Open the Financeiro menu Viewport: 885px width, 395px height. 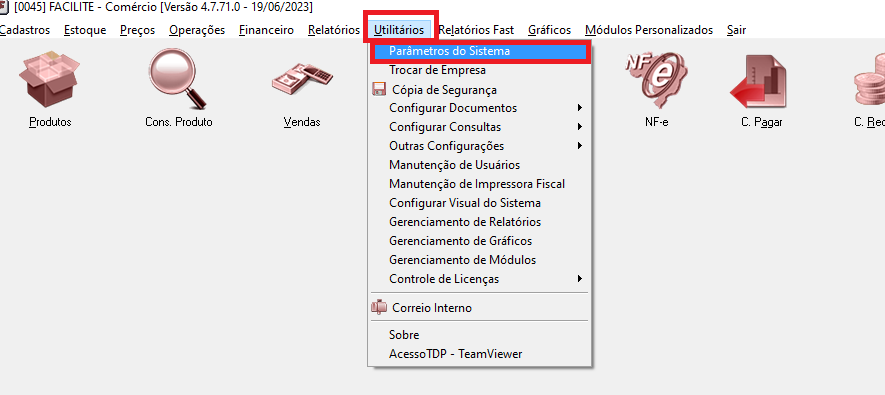click(x=266, y=30)
